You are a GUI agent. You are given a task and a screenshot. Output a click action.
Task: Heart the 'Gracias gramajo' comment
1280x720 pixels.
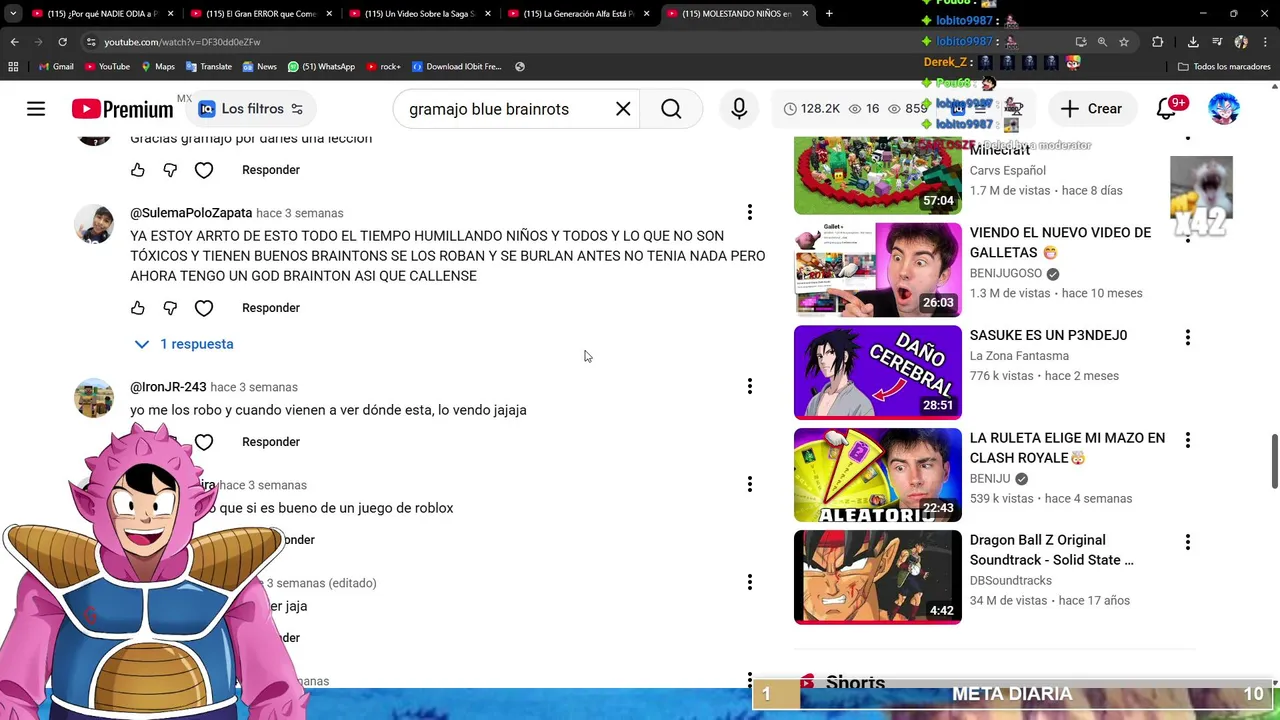tap(204, 170)
